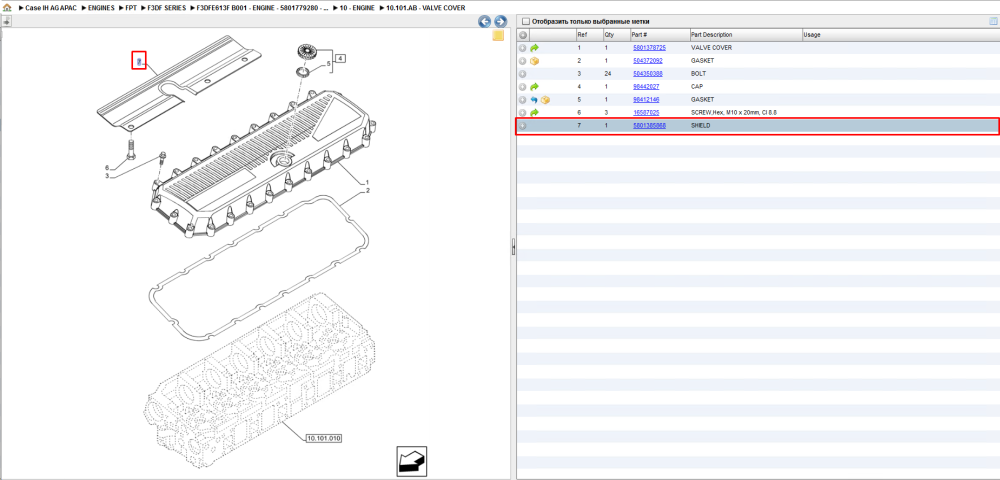This screenshot has width=1000, height=480.
Task: Click blue return arrow in ref 5 GASKET row
Action: [x=534, y=100]
